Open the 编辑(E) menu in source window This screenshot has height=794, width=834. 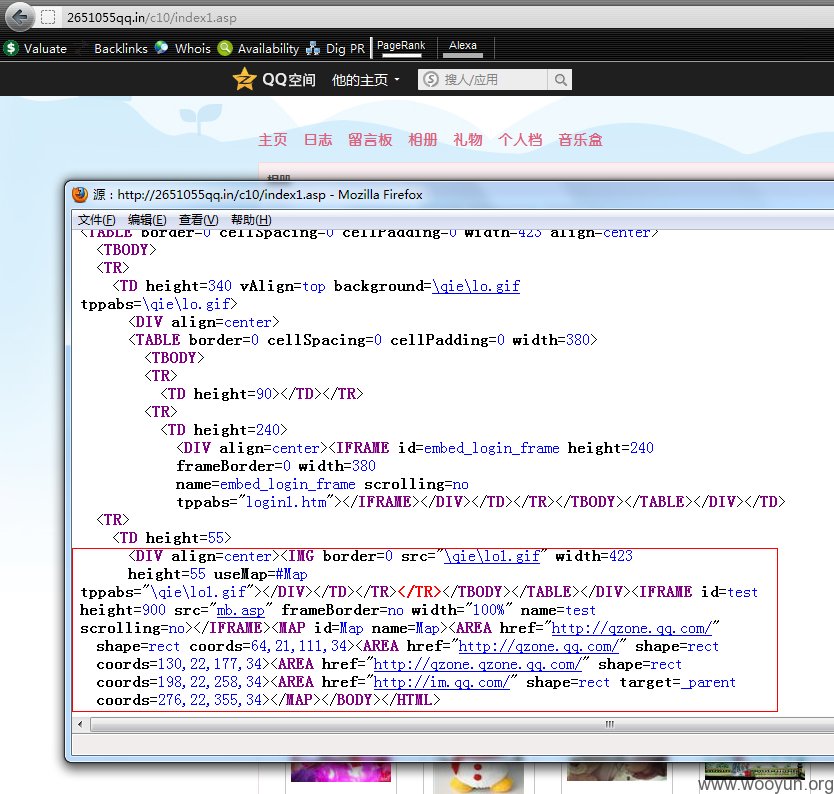(147, 220)
